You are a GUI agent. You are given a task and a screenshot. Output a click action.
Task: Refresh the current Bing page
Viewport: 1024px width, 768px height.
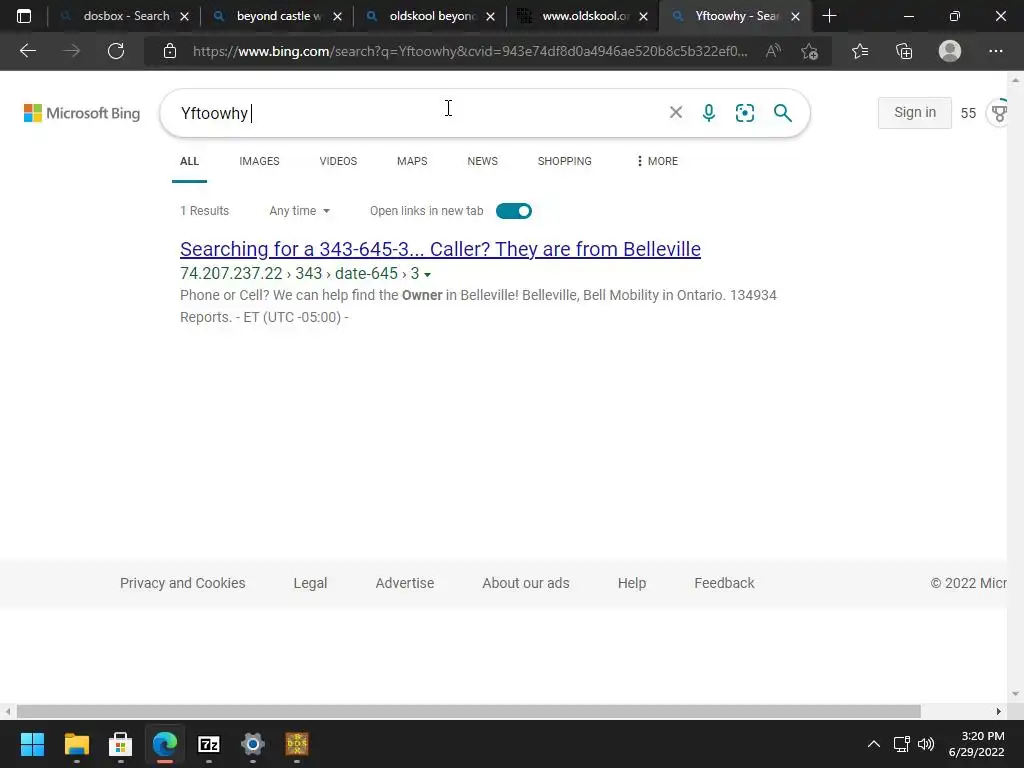point(116,51)
